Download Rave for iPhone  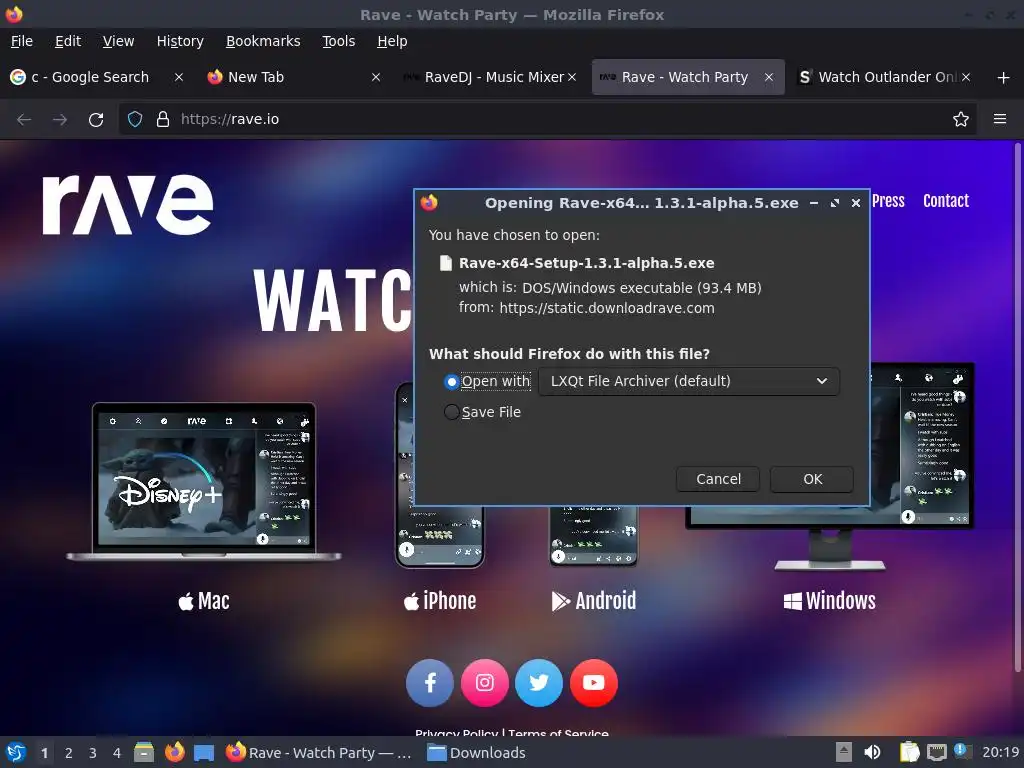click(440, 601)
